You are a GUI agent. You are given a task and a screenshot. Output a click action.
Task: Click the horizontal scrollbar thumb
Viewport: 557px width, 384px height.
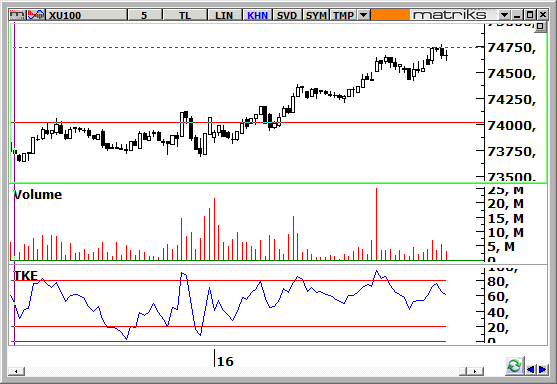(x=463, y=371)
